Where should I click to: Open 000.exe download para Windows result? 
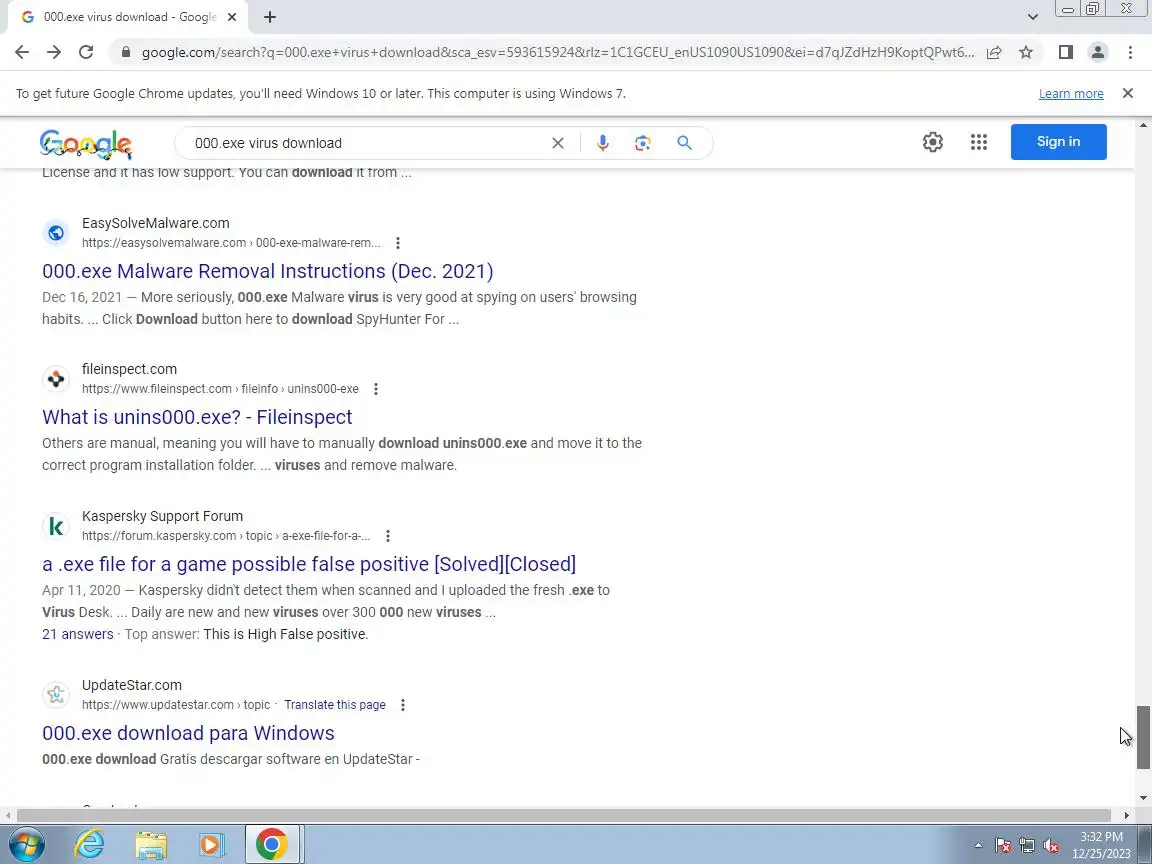pos(188,733)
